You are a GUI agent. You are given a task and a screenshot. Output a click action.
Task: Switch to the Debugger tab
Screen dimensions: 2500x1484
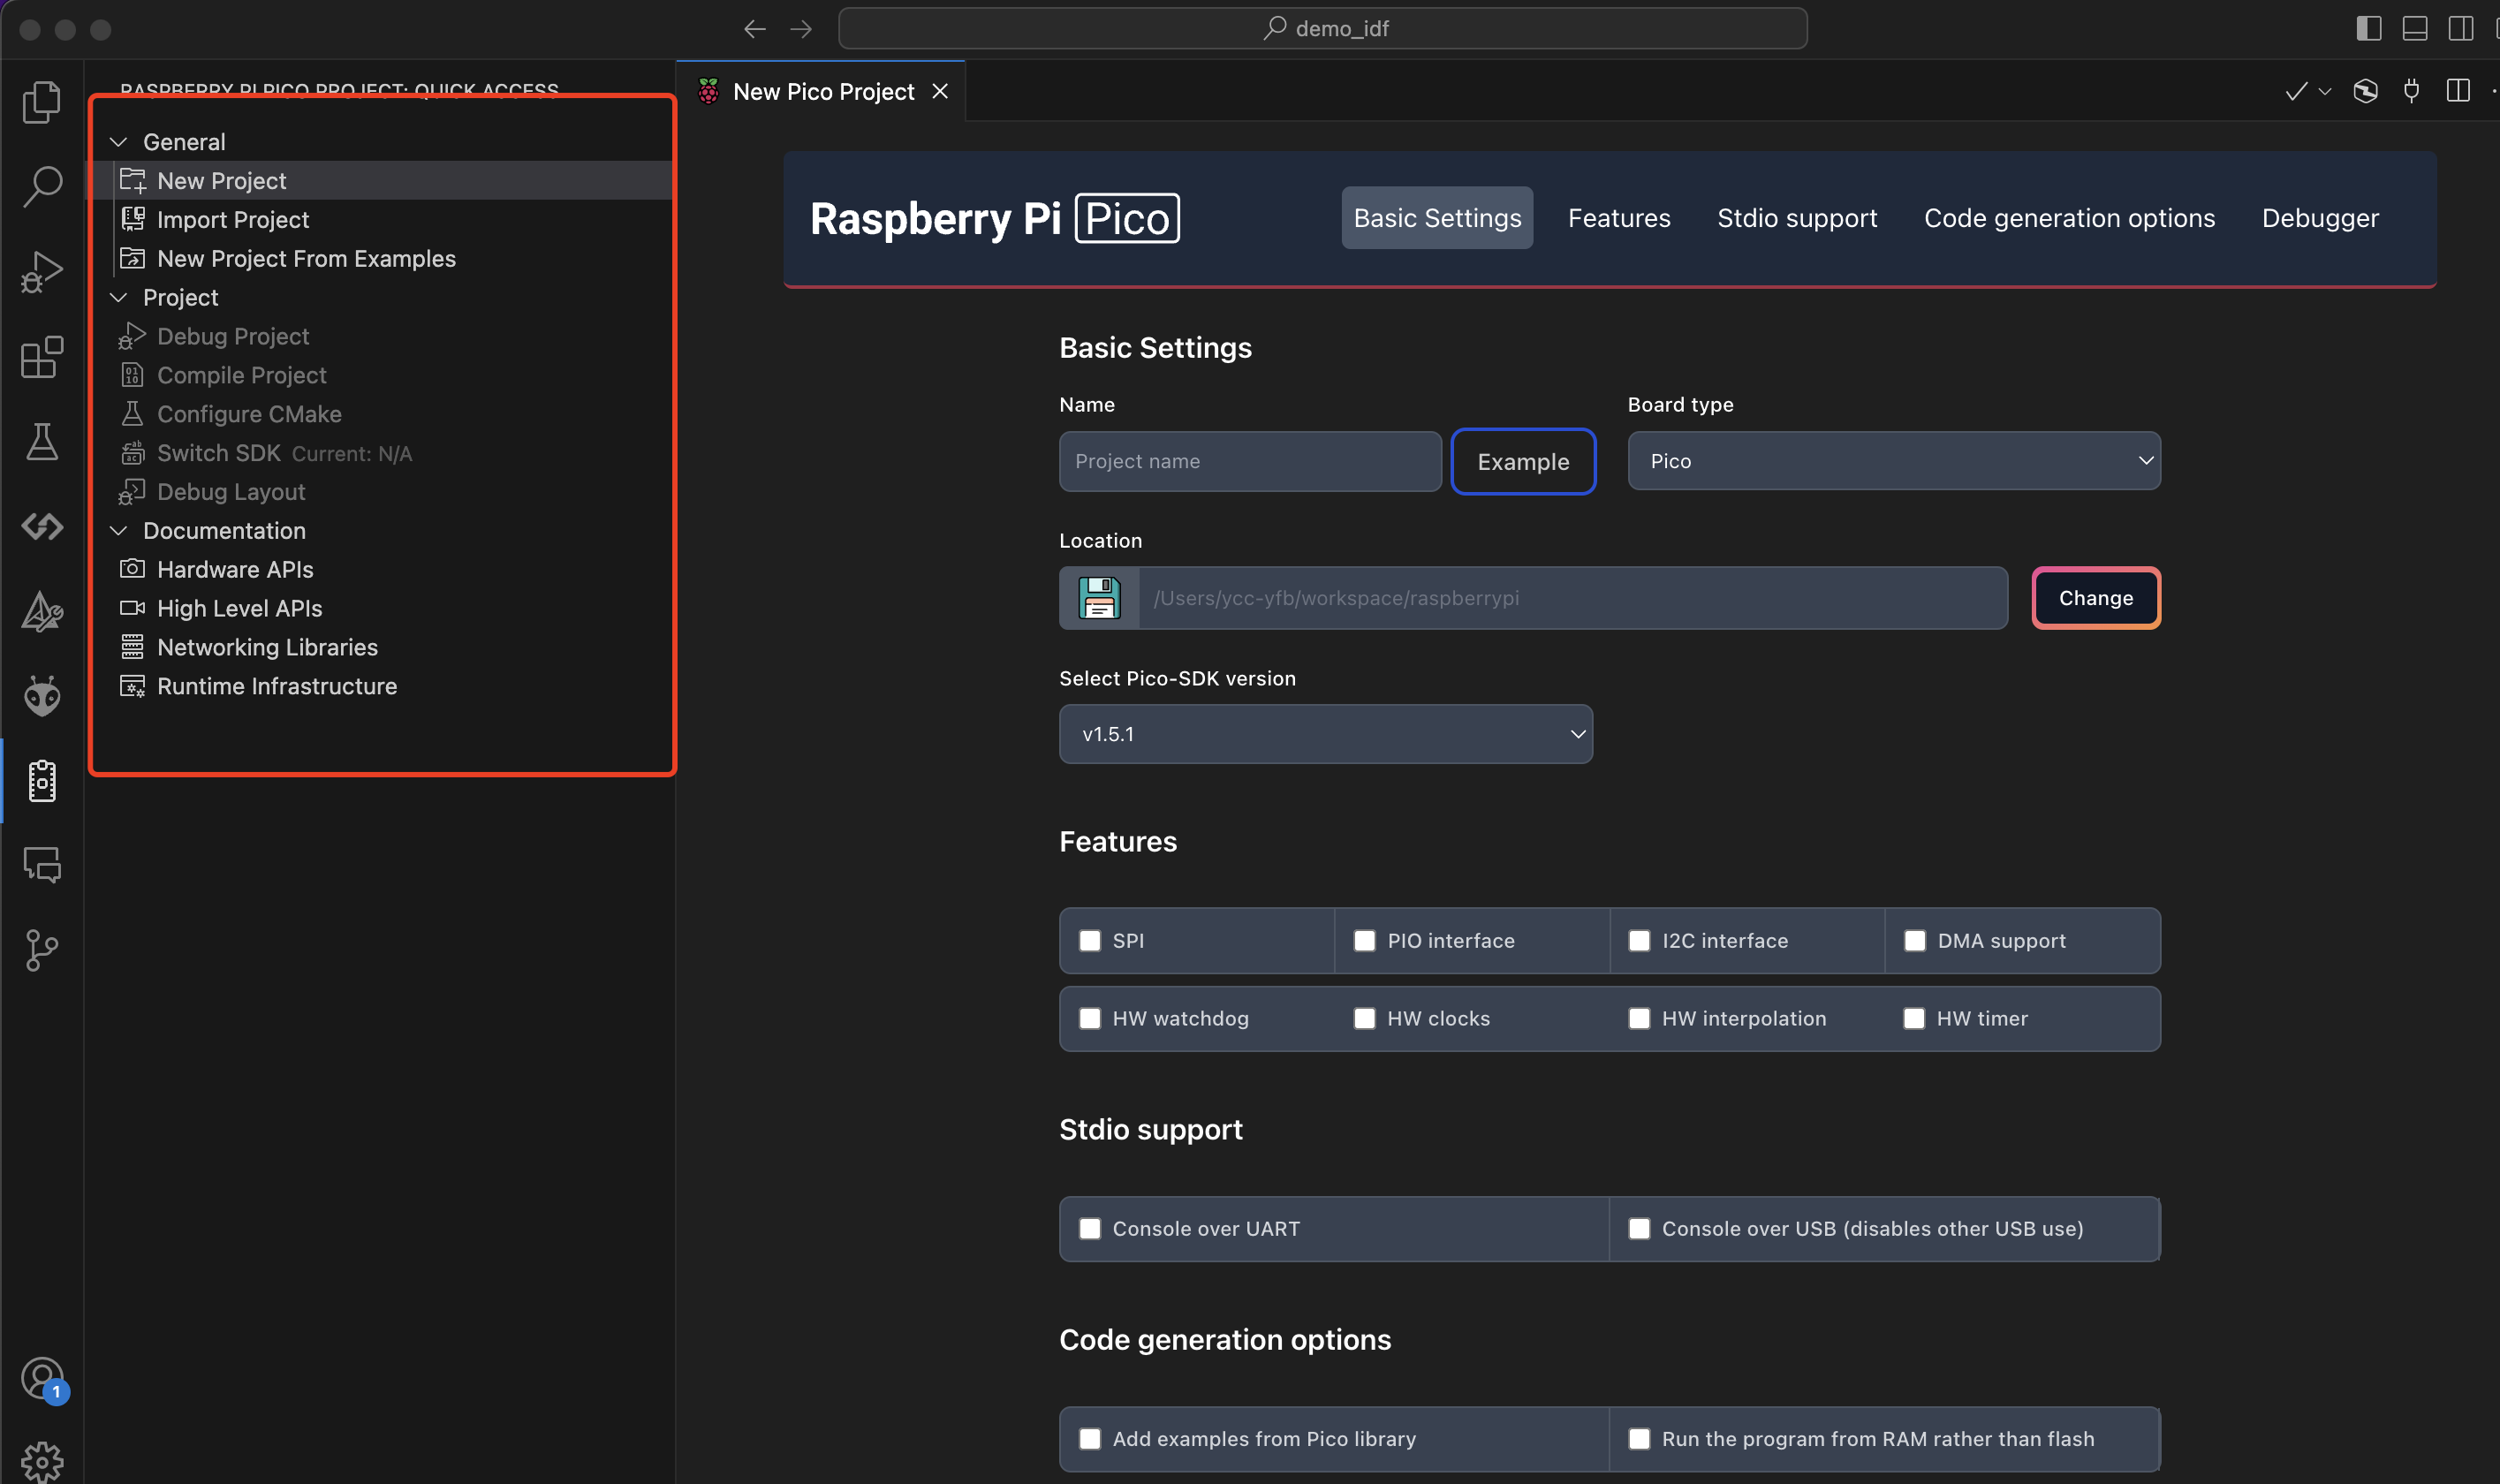tap(2320, 218)
